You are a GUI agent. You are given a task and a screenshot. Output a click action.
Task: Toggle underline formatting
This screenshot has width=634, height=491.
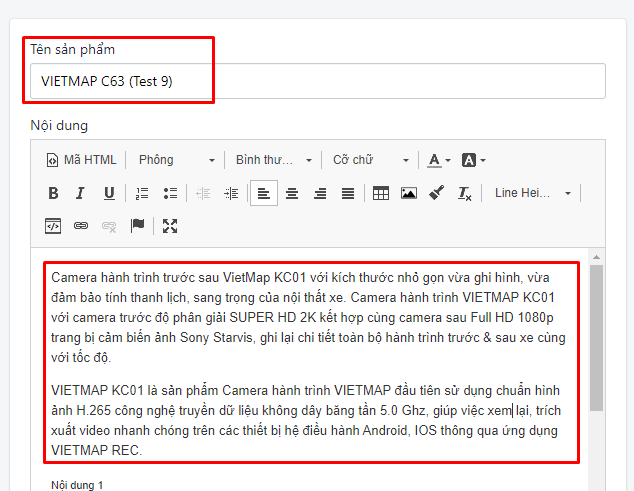pos(109,193)
